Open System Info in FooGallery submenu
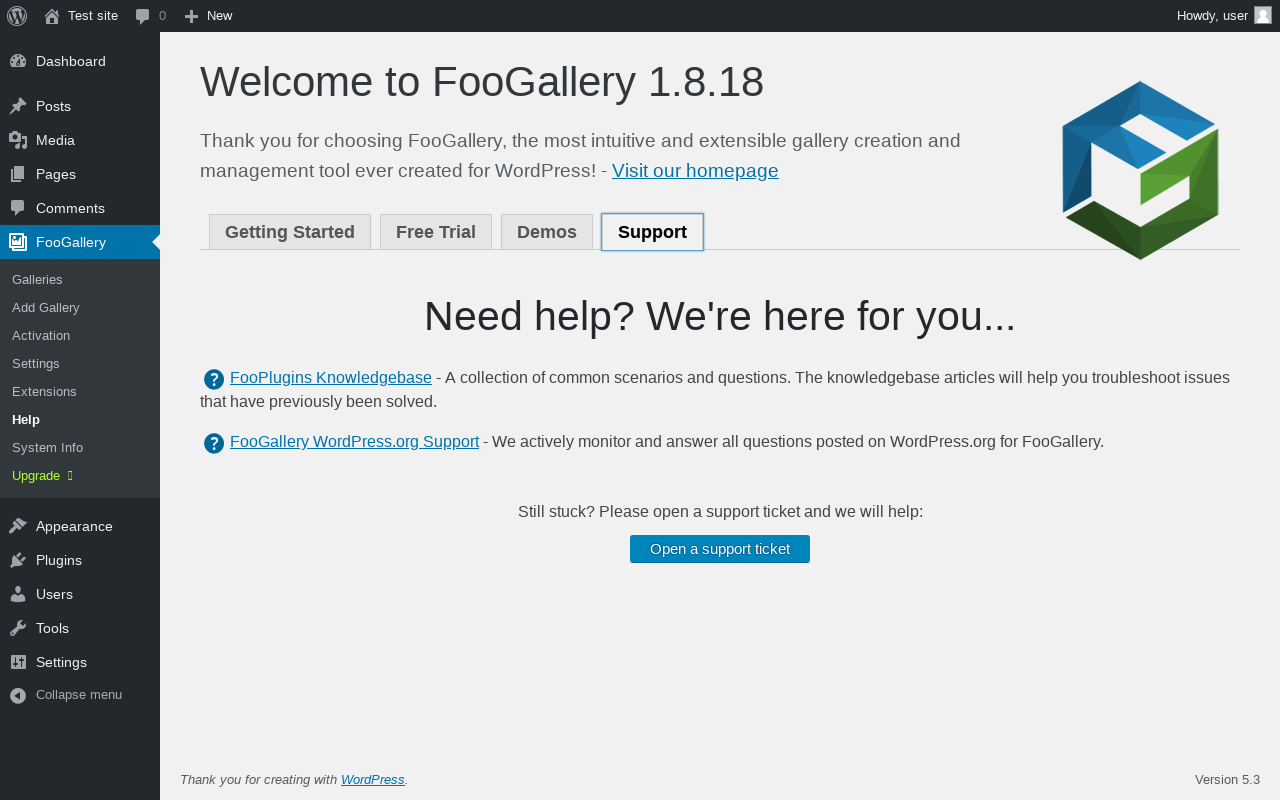The width and height of the screenshot is (1280, 800). coord(47,448)
